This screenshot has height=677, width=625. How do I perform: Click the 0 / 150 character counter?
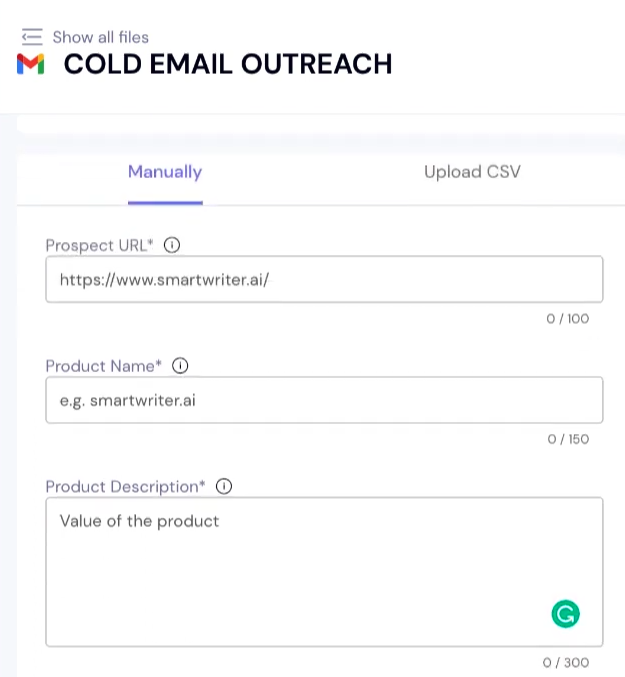coord(568,440)
